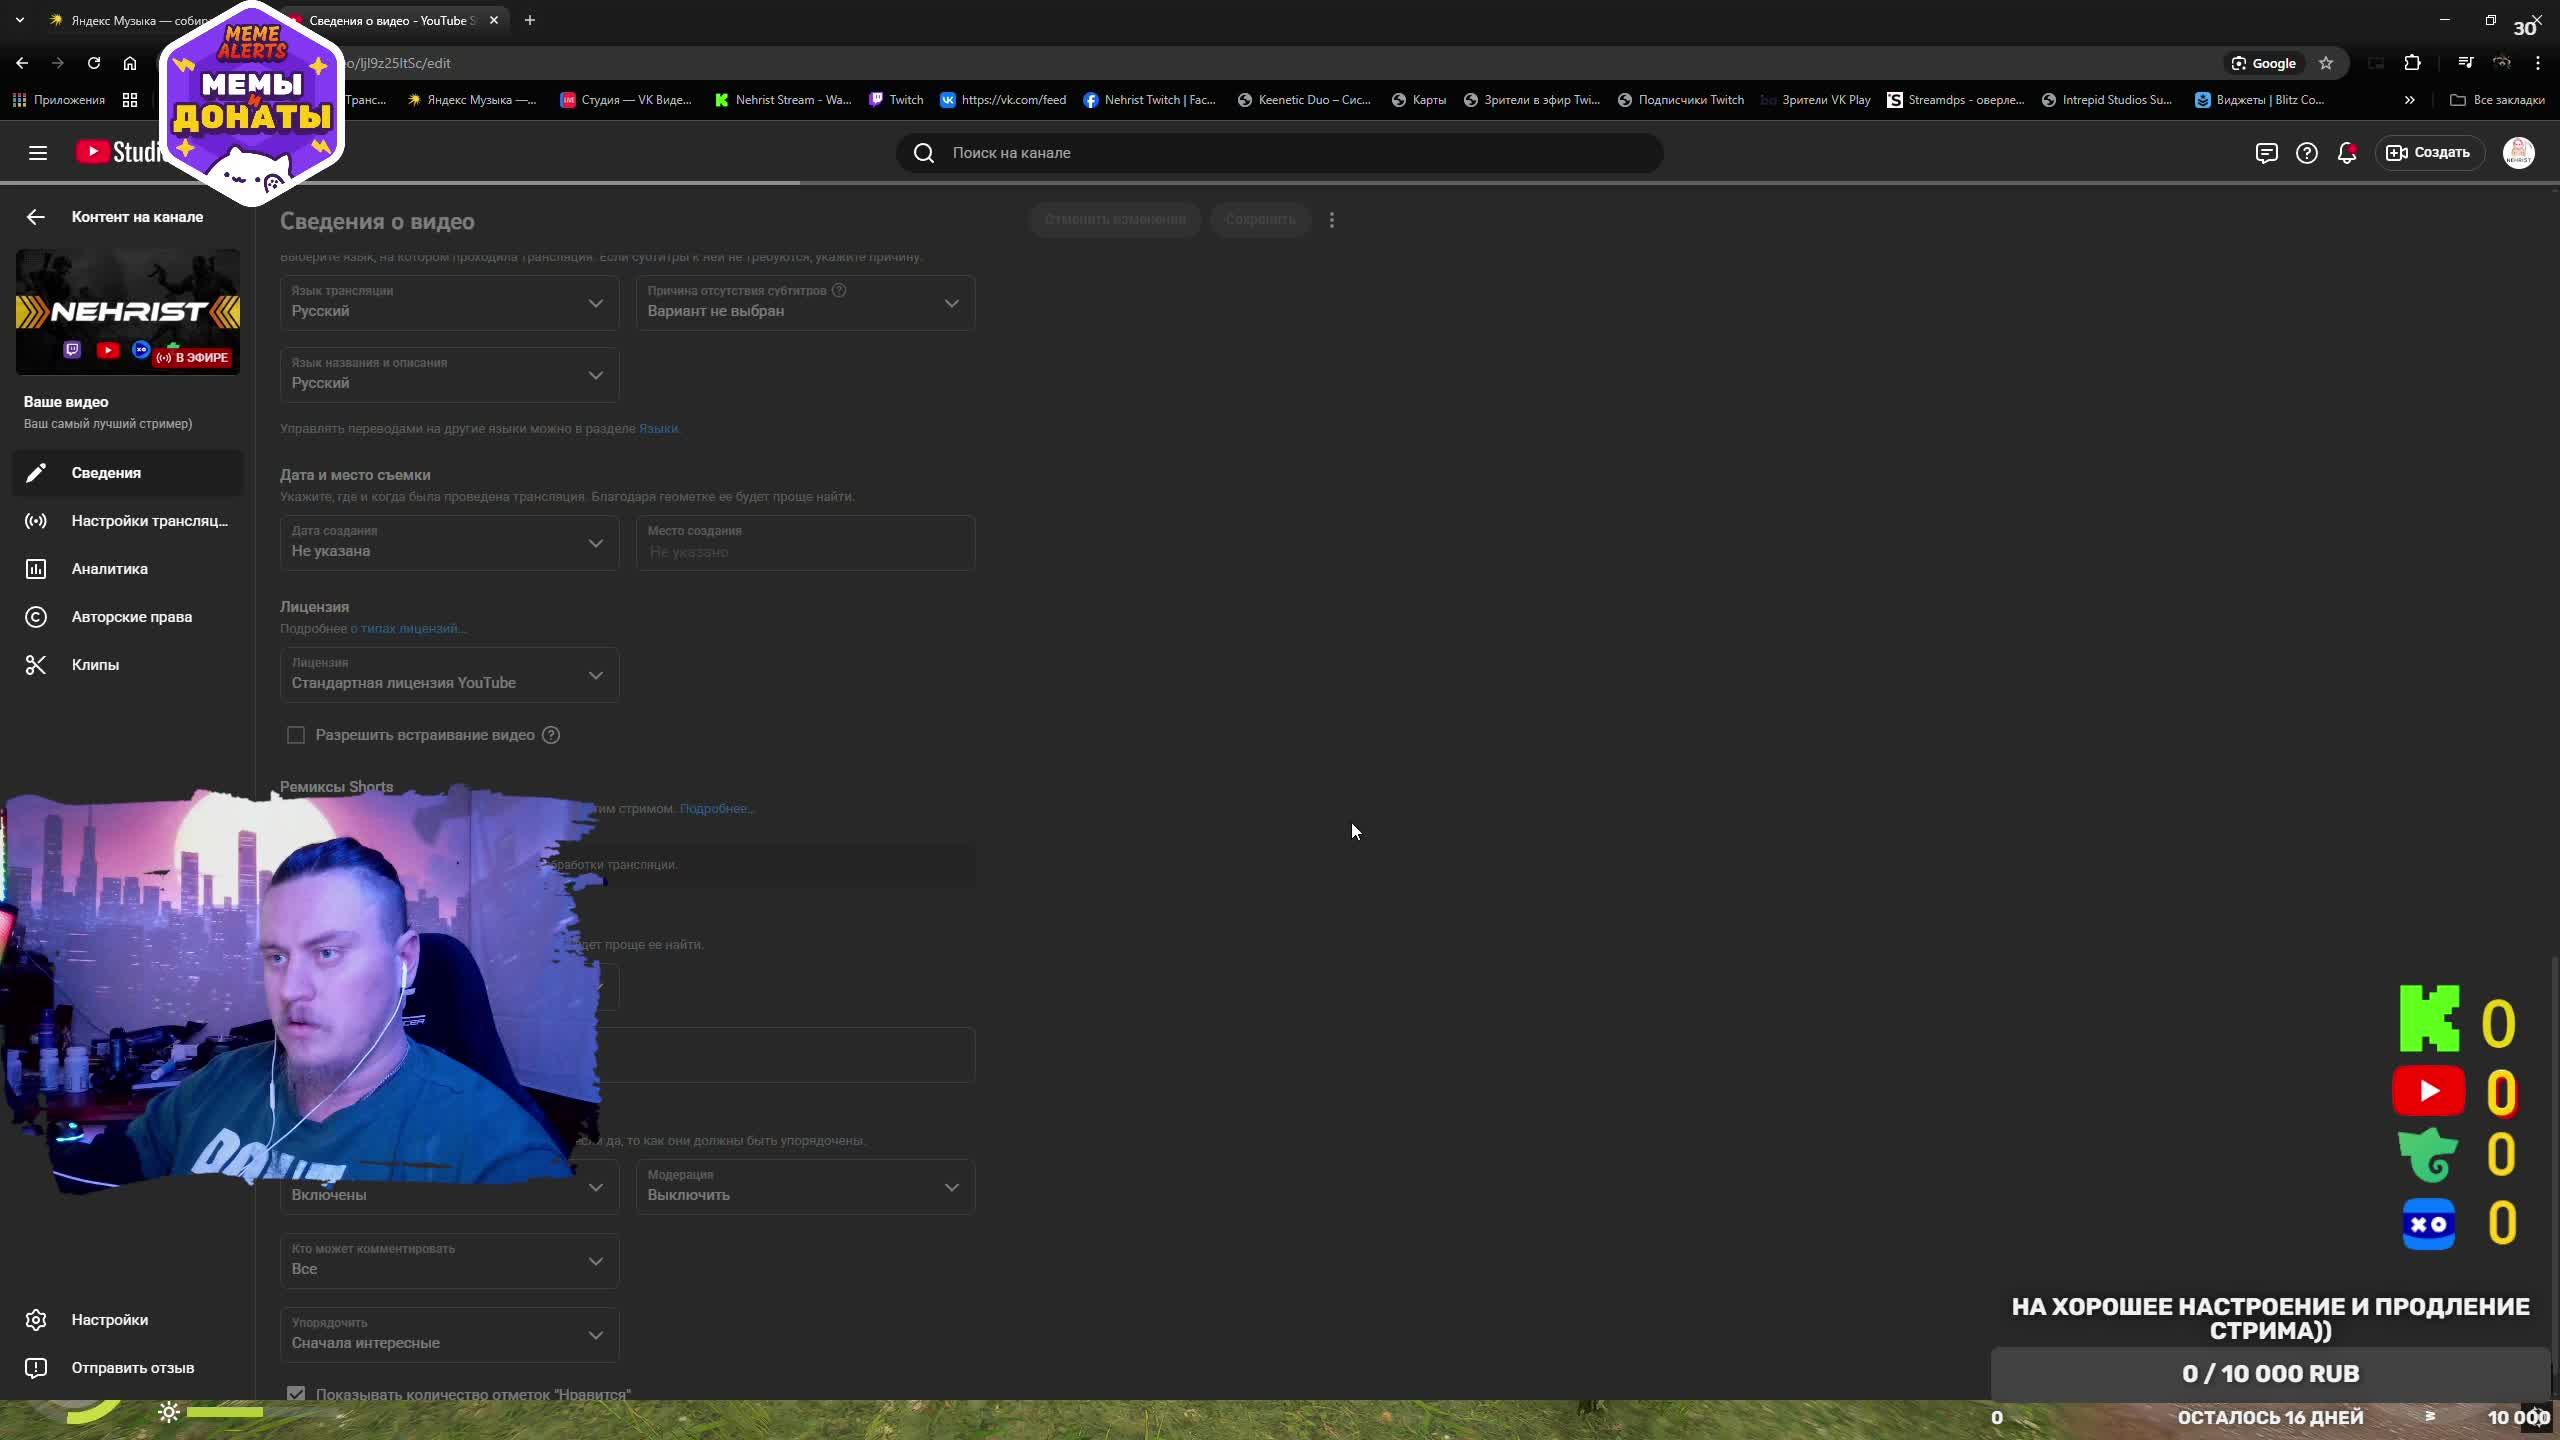Open the Copyright section in sidebar
Image resolution: width=2560 pixels, height=1440 pixels.
coord(131,617)
